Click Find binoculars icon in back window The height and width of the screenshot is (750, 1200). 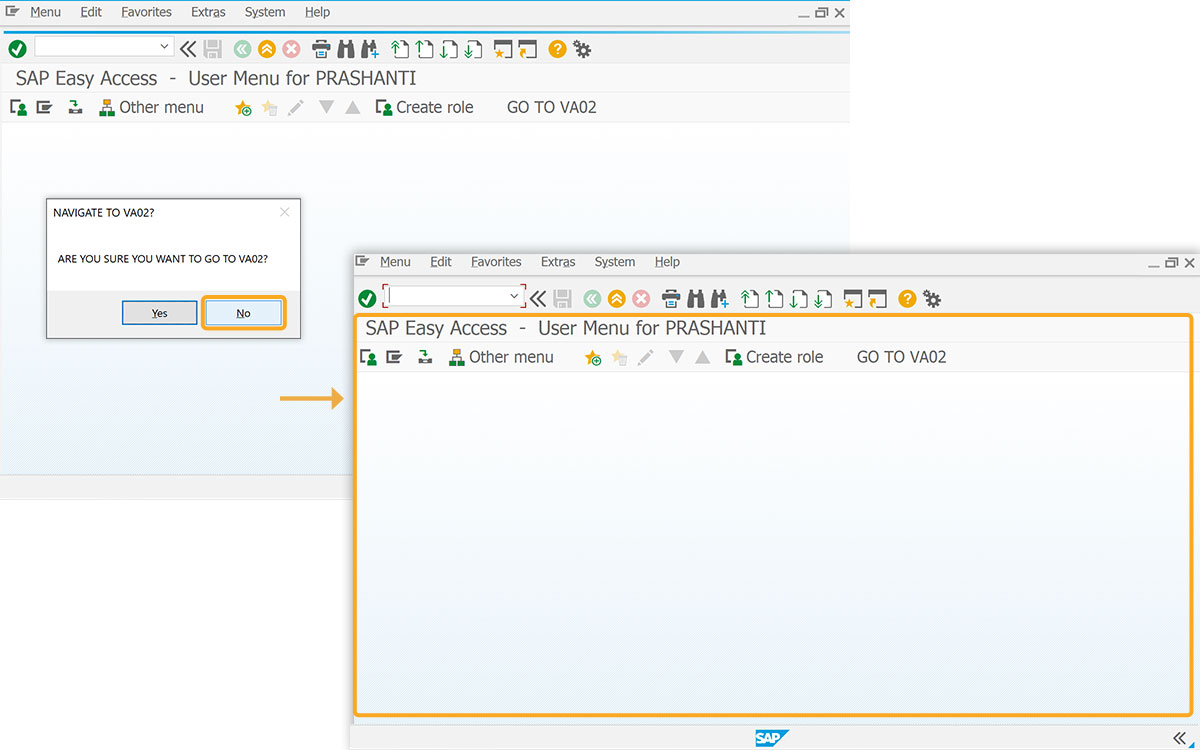[346, 48]
